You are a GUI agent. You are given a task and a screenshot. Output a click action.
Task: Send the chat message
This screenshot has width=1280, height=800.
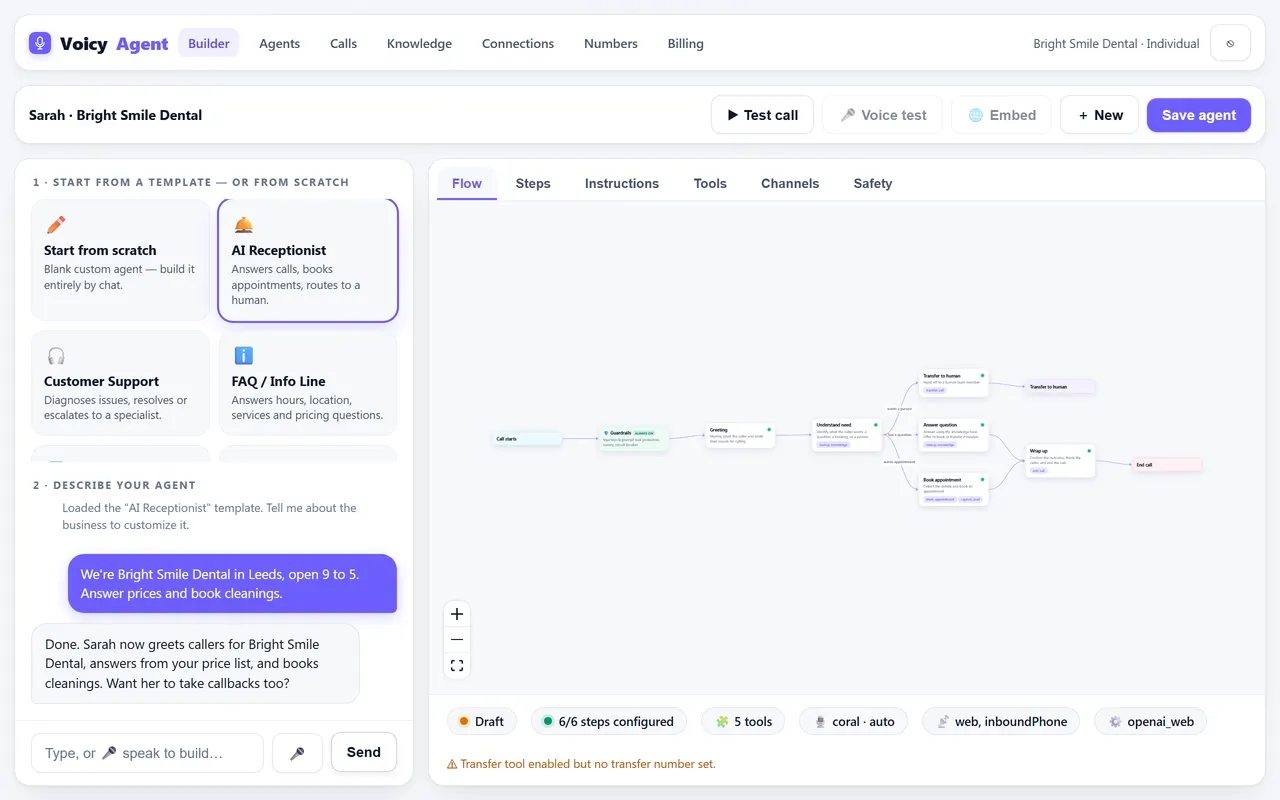[364, 752]
